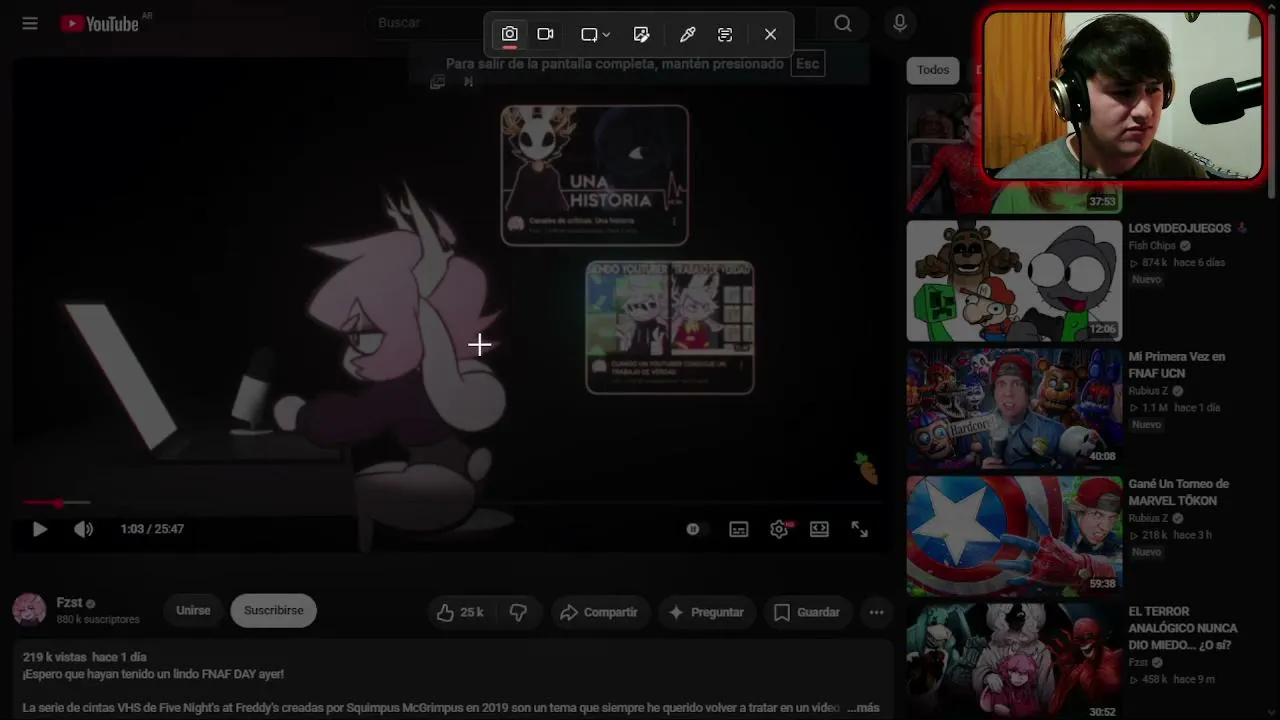This screenshot has height=720, width=1280.
Task: Click the Gané Un Torneo de MARVEL TŌKON title
Action: (1179, 492)
